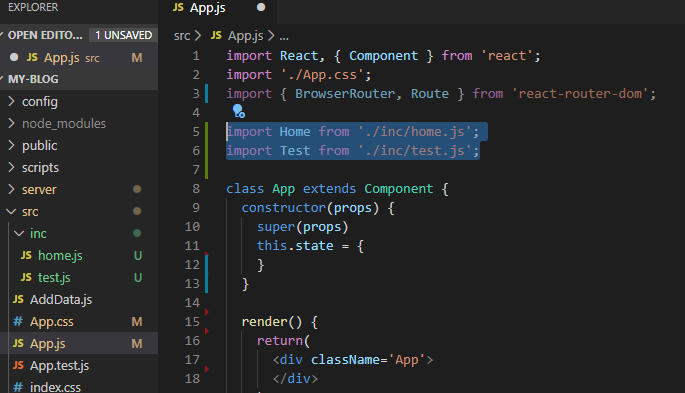Click the git status dot on src folder
The height and width of the screenshot is (393, 685).
(x=137, y=211)
